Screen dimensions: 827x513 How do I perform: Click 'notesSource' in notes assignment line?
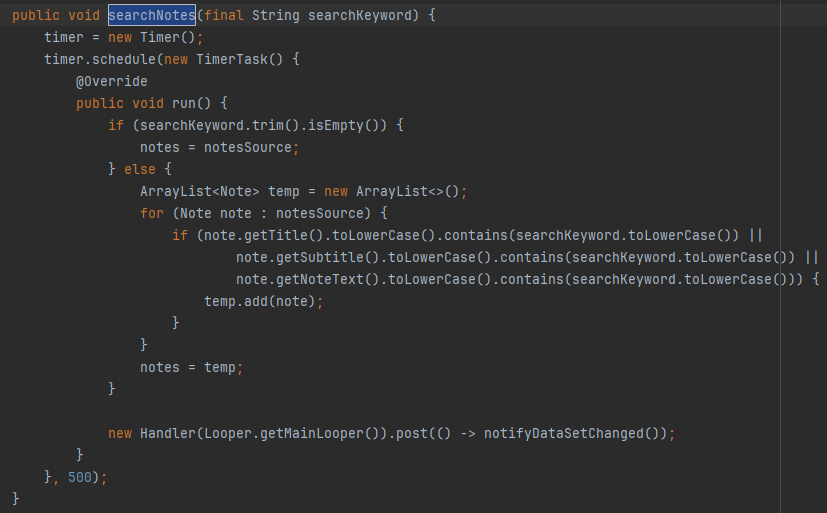(x=248, y=147)
